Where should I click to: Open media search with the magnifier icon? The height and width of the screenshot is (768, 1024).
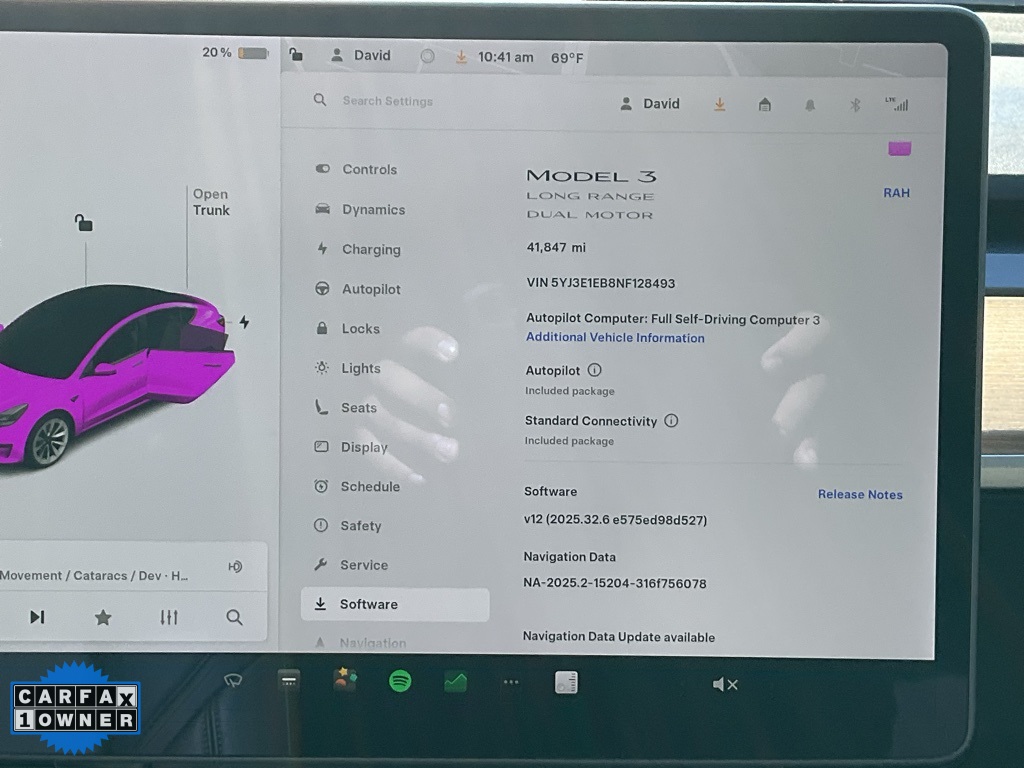(x=234, y=617)
